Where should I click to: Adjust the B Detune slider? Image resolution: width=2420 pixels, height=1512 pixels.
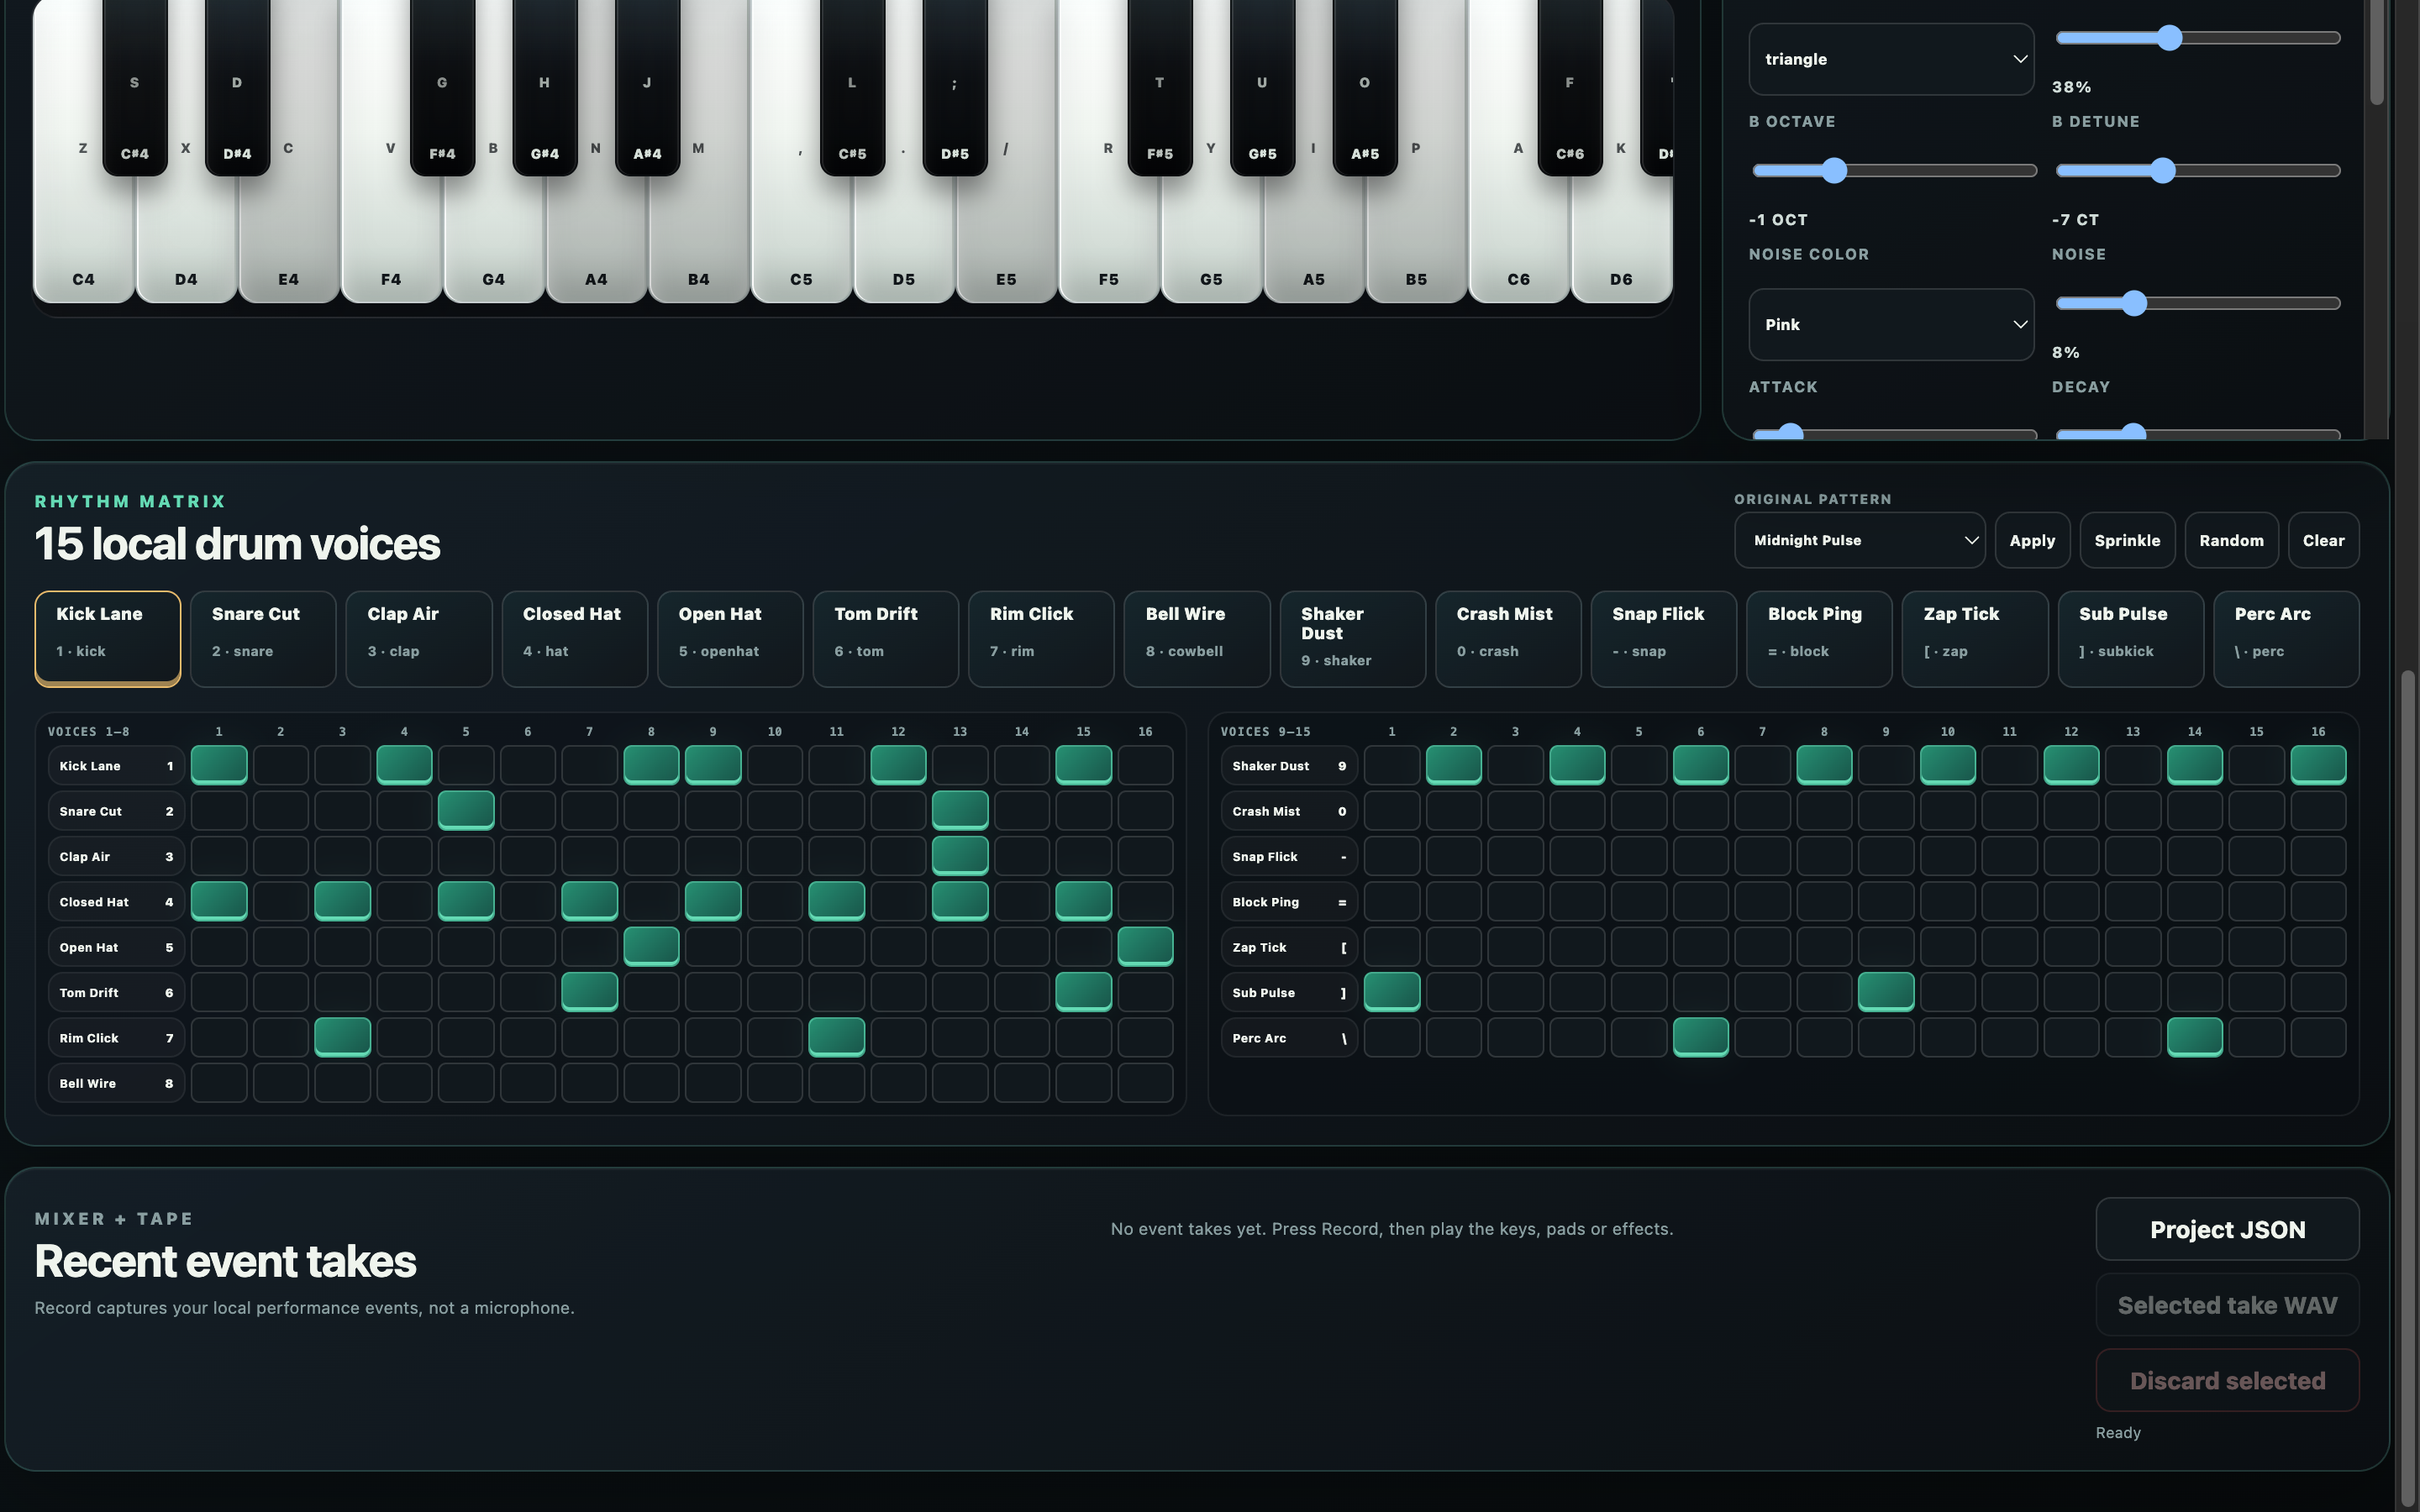tap(2198, 171)
